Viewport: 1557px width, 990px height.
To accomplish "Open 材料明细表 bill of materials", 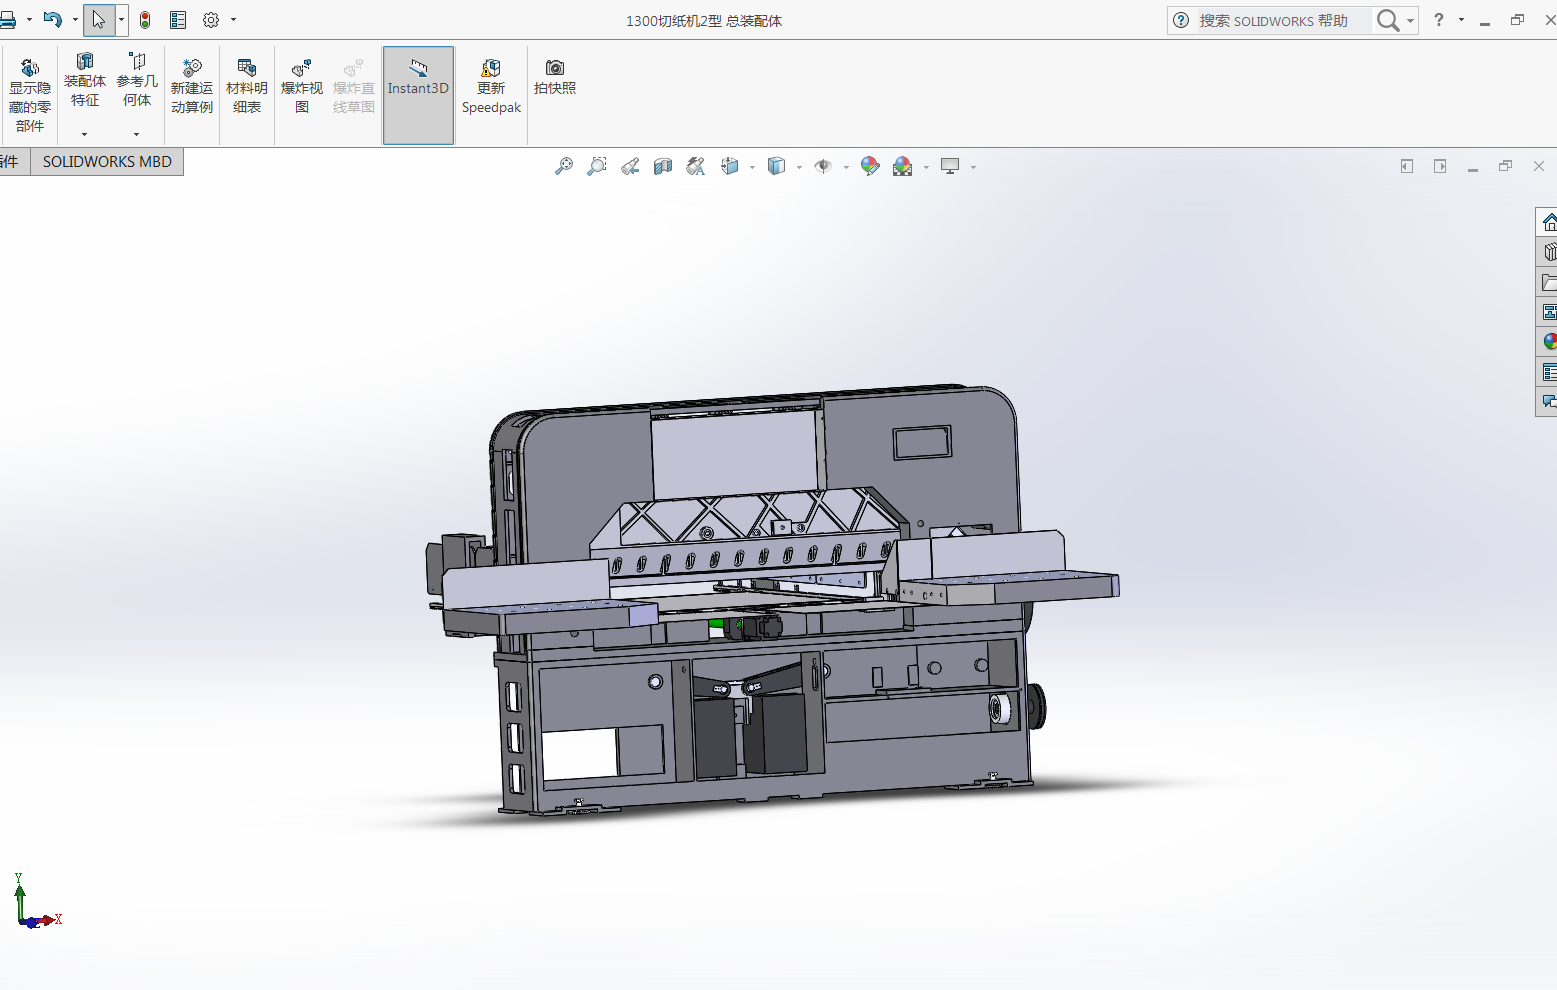I will pos(247,87).
